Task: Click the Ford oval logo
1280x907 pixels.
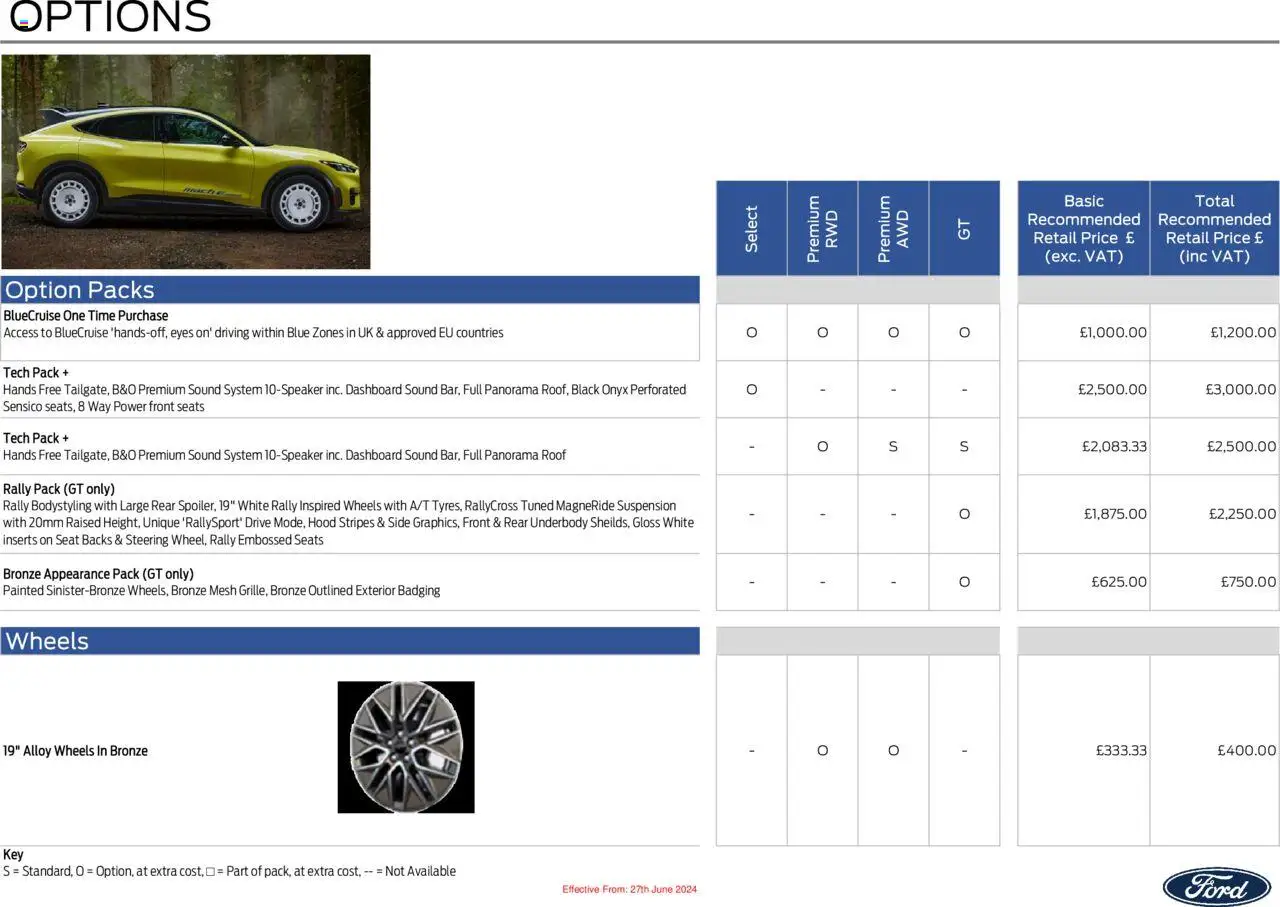Action: (1216, 886)
